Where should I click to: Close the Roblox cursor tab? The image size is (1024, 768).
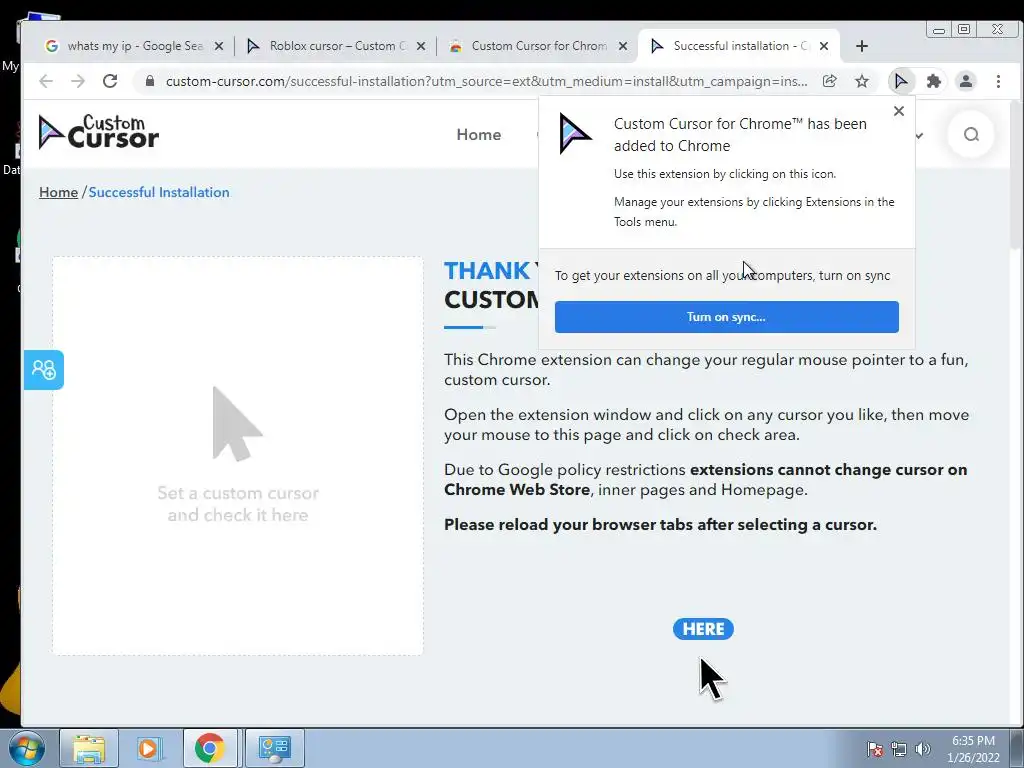point(421,46)
